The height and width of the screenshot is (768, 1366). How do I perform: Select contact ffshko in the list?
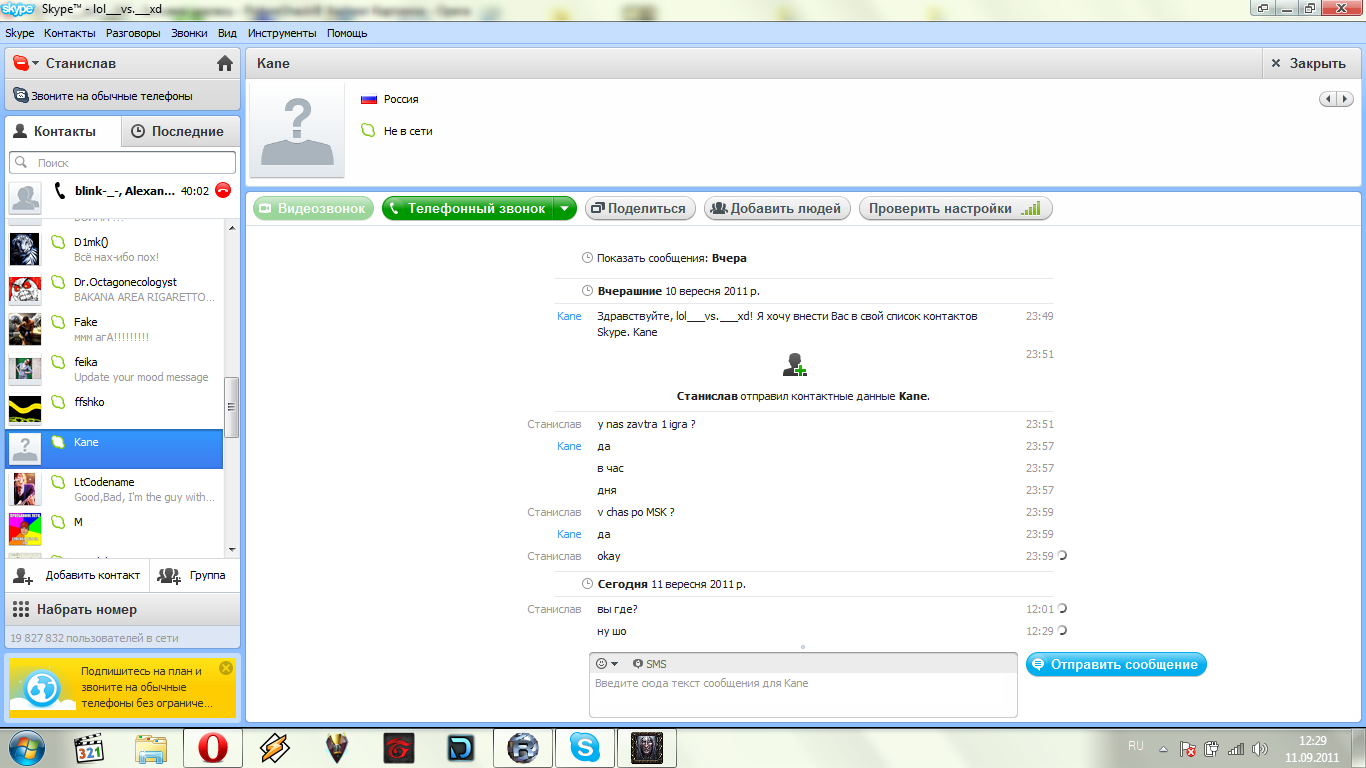coord(115,409)
